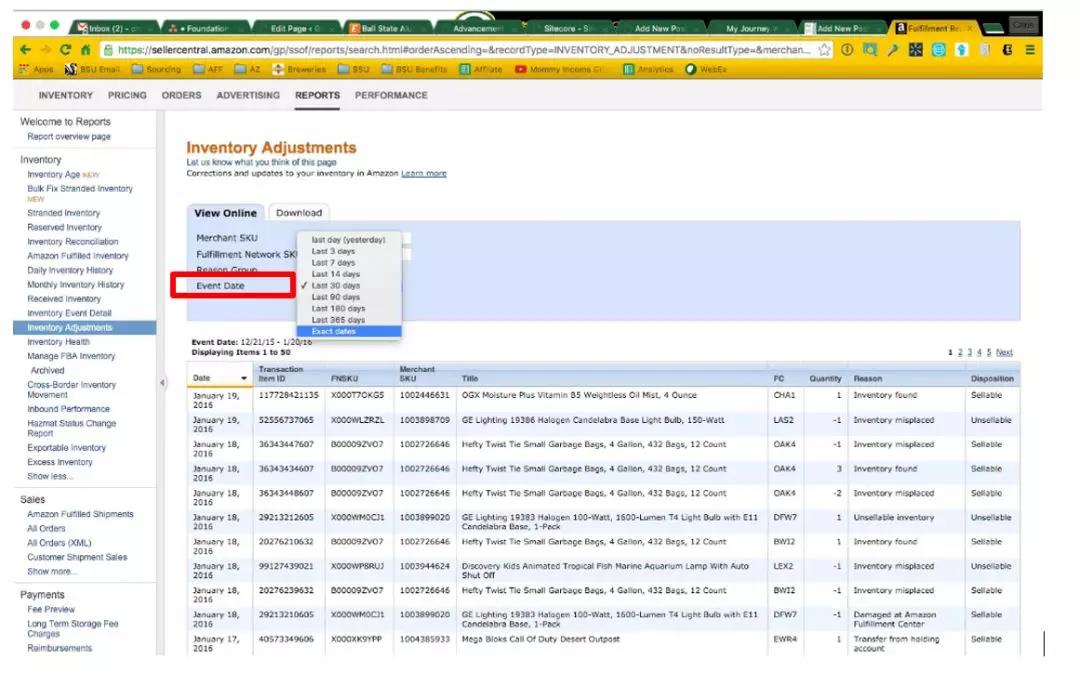Open the Sourcing bookmark folder

156,70
